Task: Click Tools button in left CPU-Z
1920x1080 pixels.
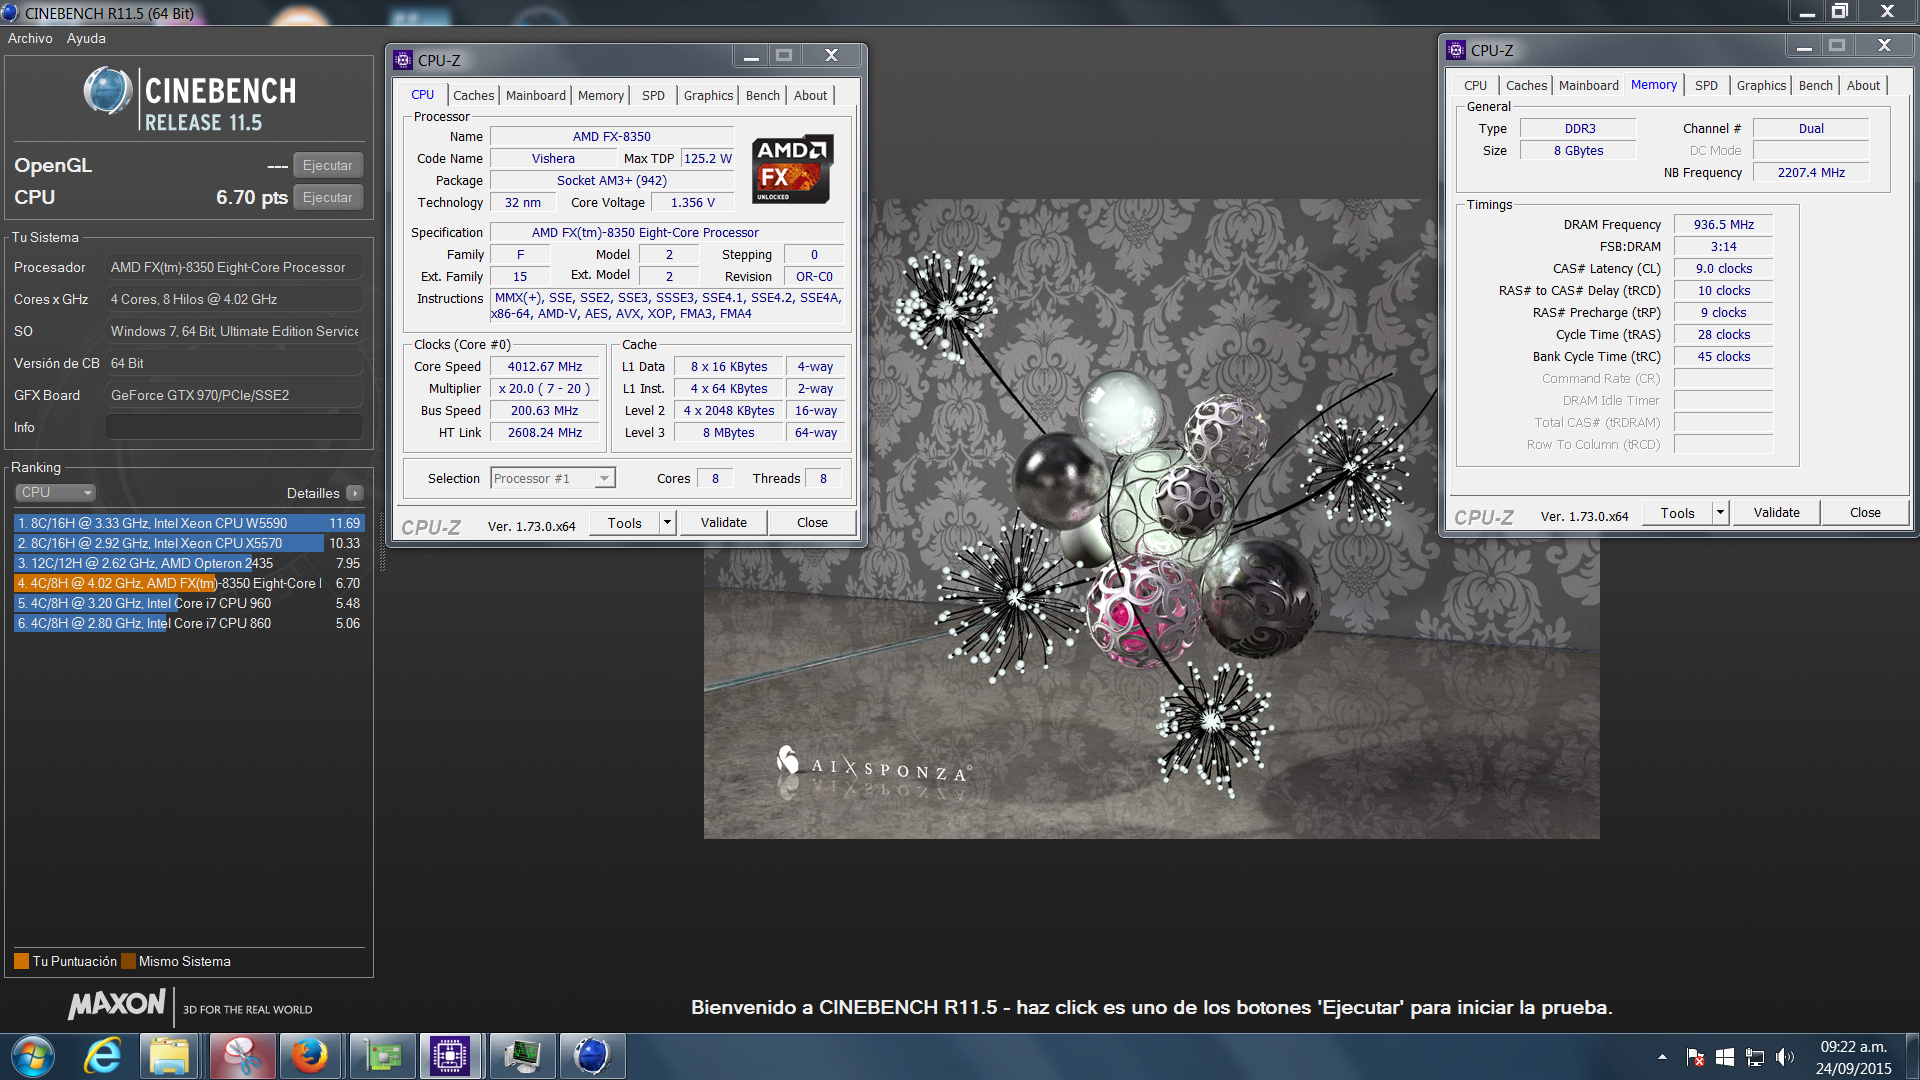Action: click(625, 523)
